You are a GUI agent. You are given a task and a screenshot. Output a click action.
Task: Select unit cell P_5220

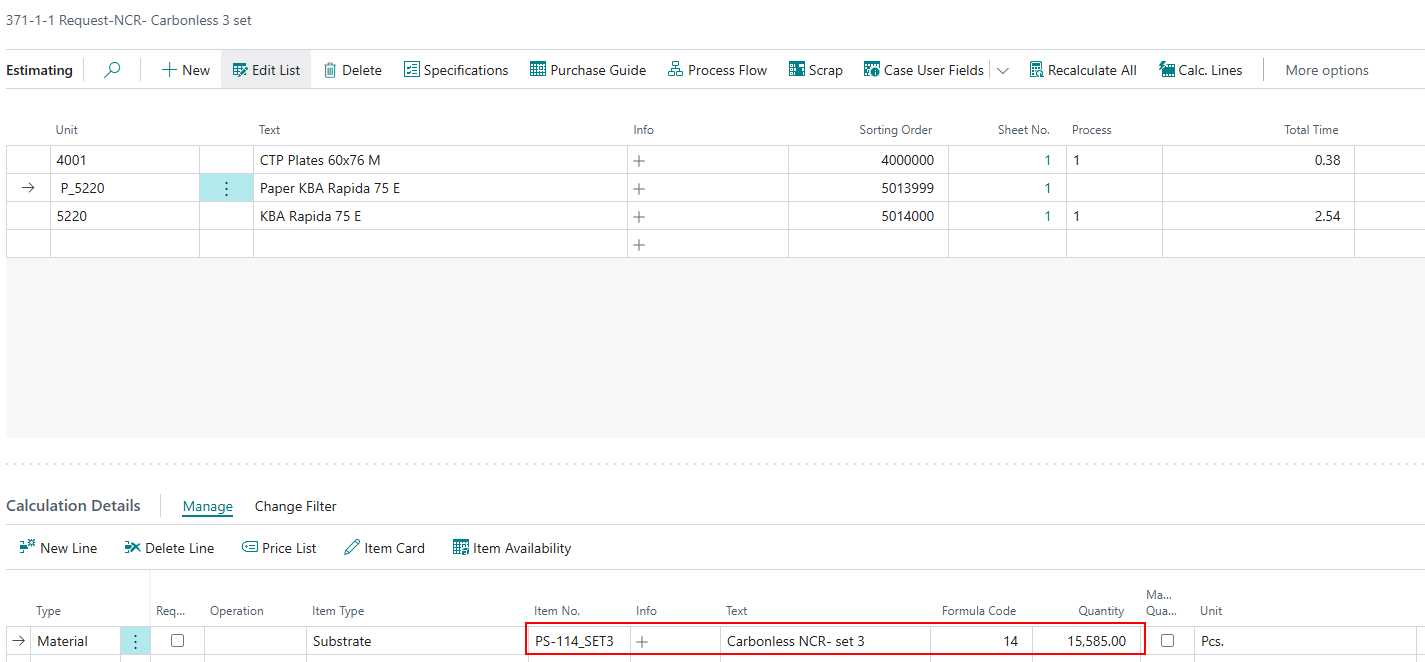pyautogui.click(x=125, y=188)
